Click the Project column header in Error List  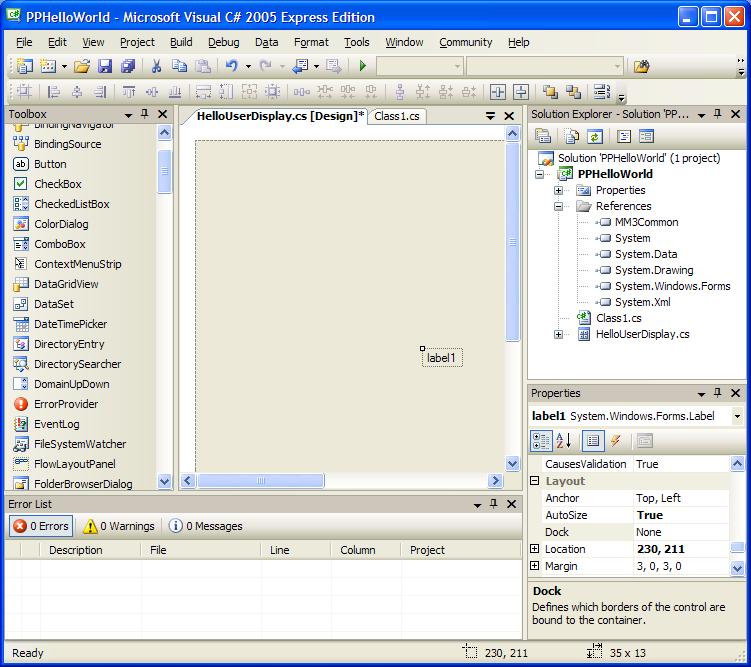pos(460,550)
